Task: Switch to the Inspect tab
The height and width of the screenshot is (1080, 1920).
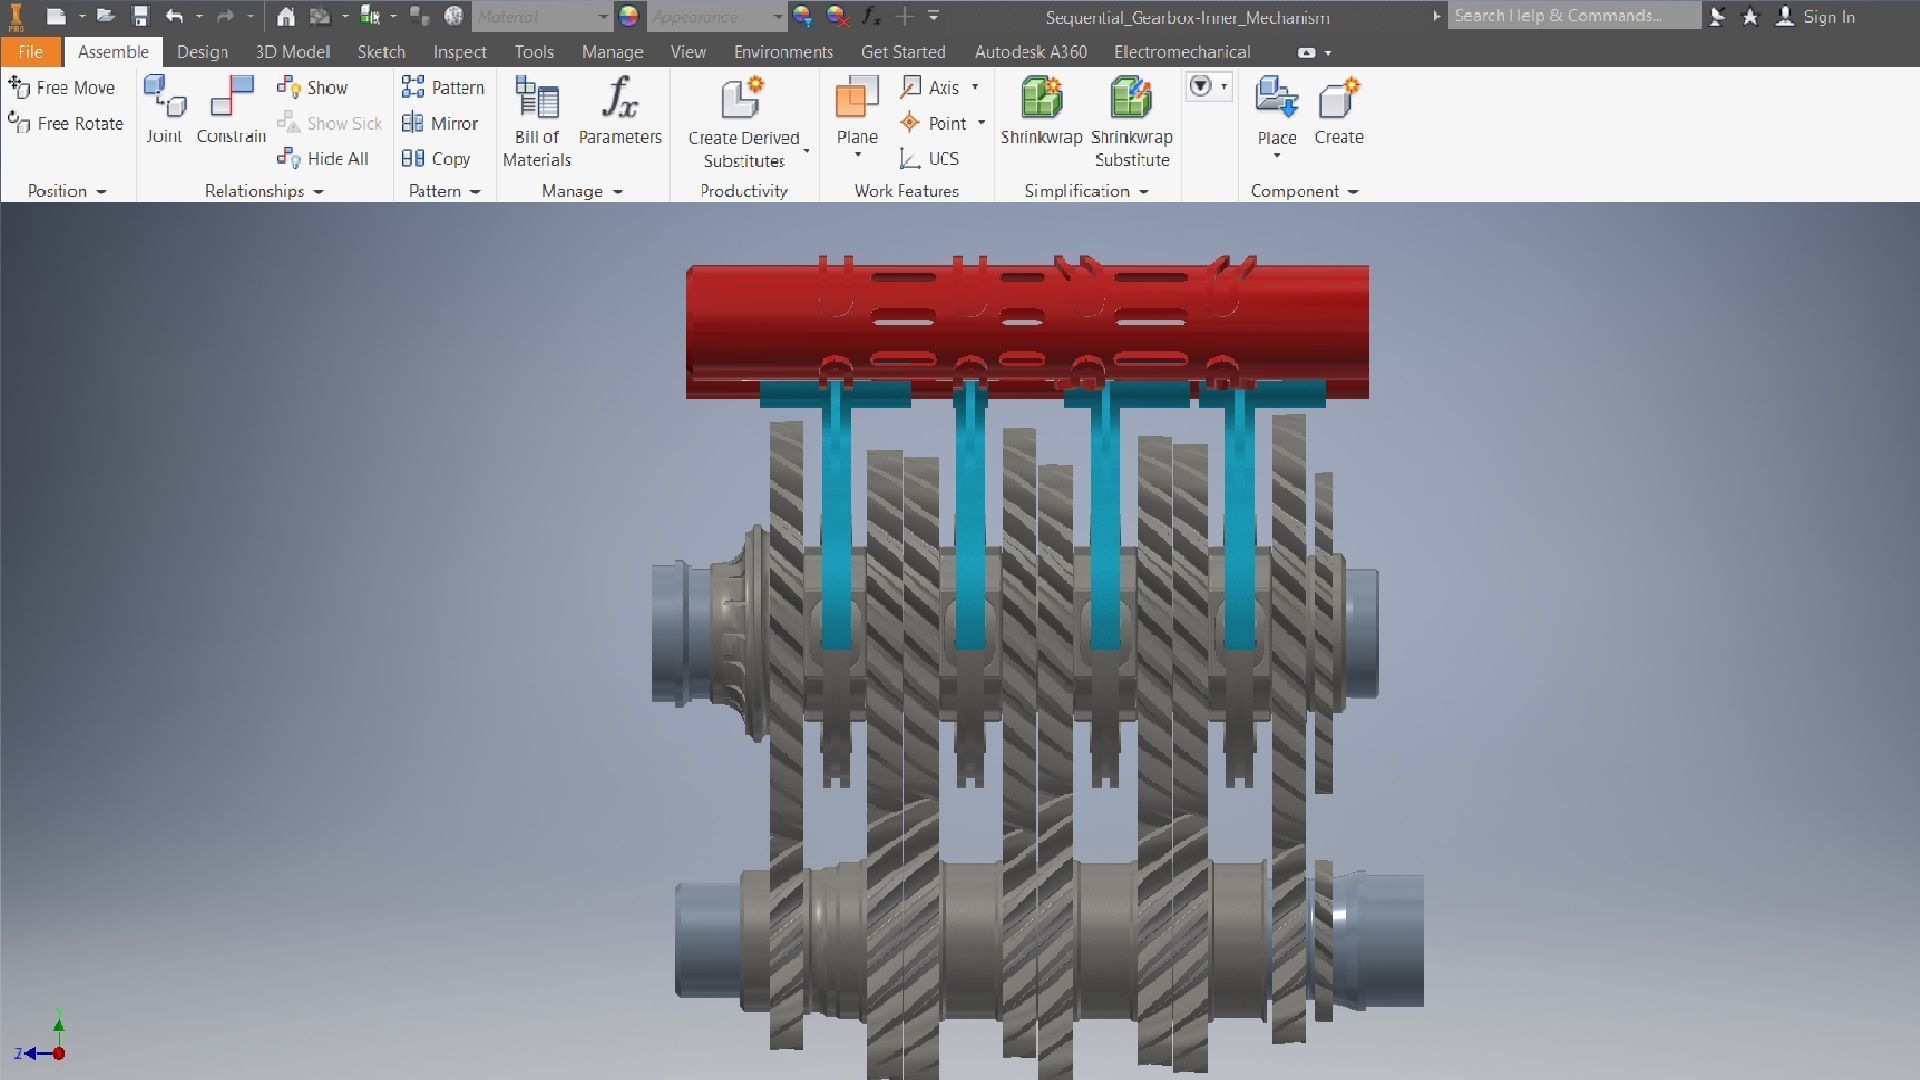Action: click(460, 52)
